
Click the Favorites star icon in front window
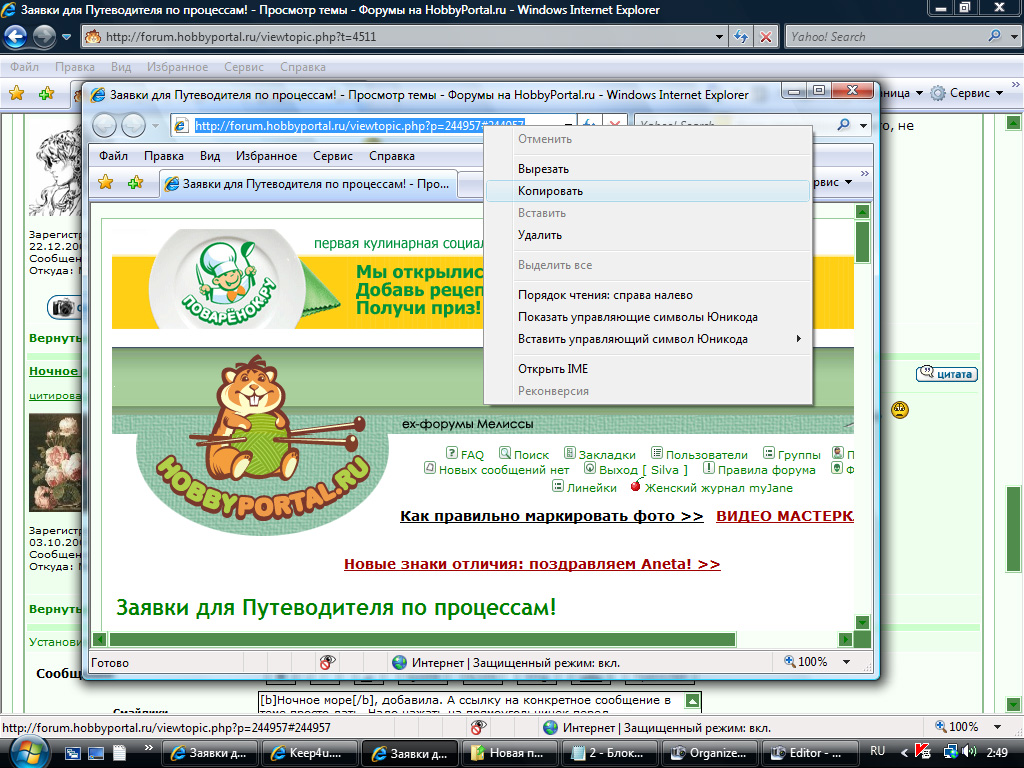[105, 183]
